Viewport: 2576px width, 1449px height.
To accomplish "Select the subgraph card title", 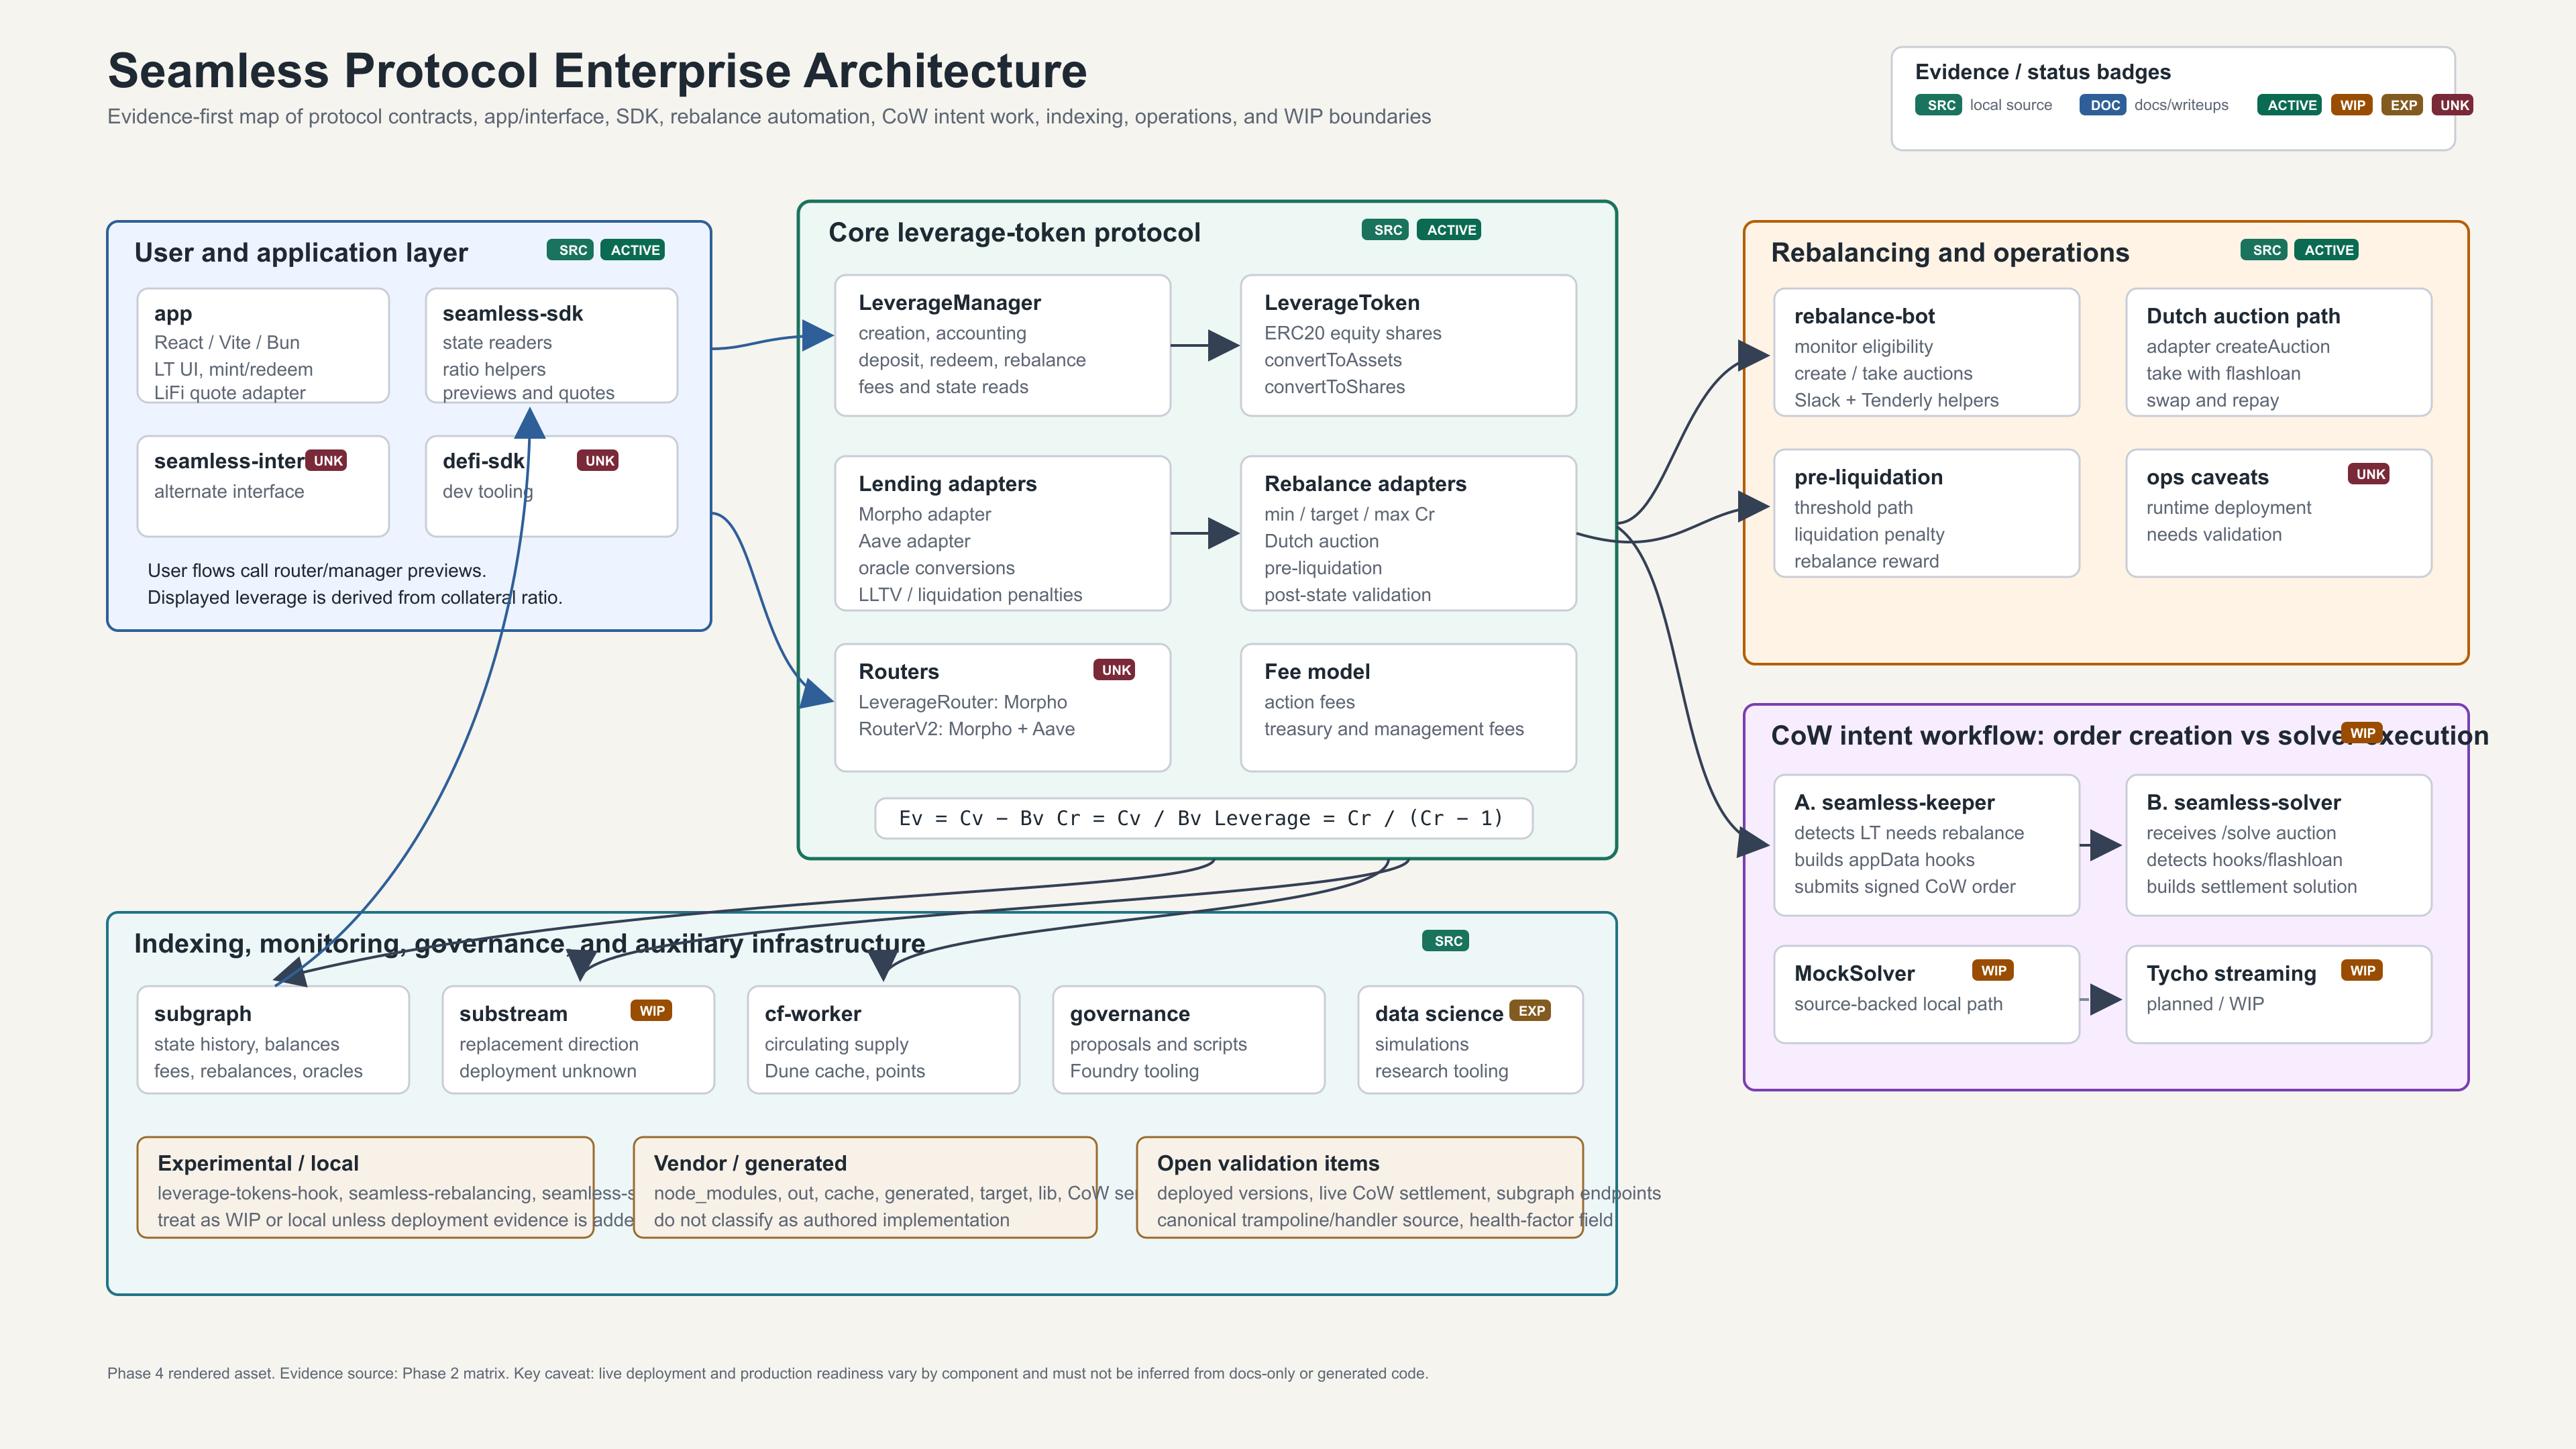I will [x=203, y=1014].
